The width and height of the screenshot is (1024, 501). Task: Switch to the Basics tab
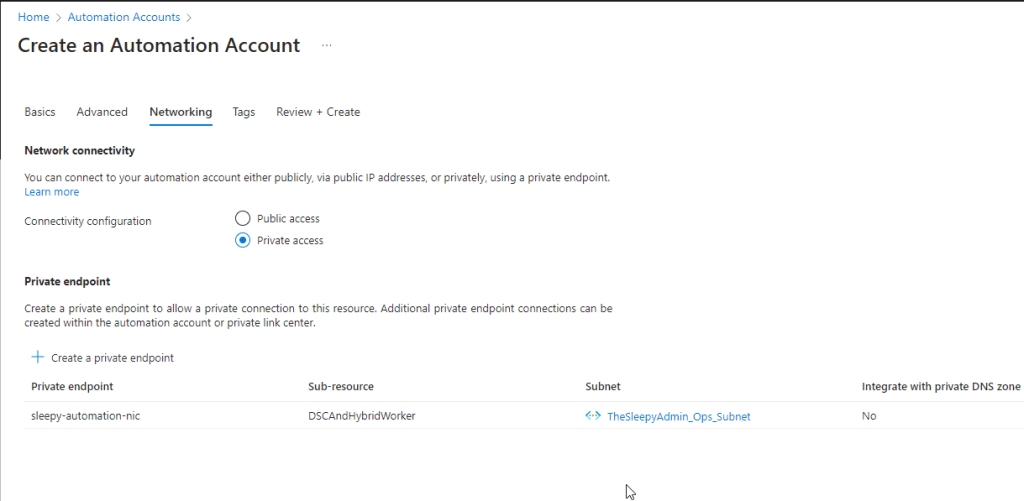coord(40,112)
